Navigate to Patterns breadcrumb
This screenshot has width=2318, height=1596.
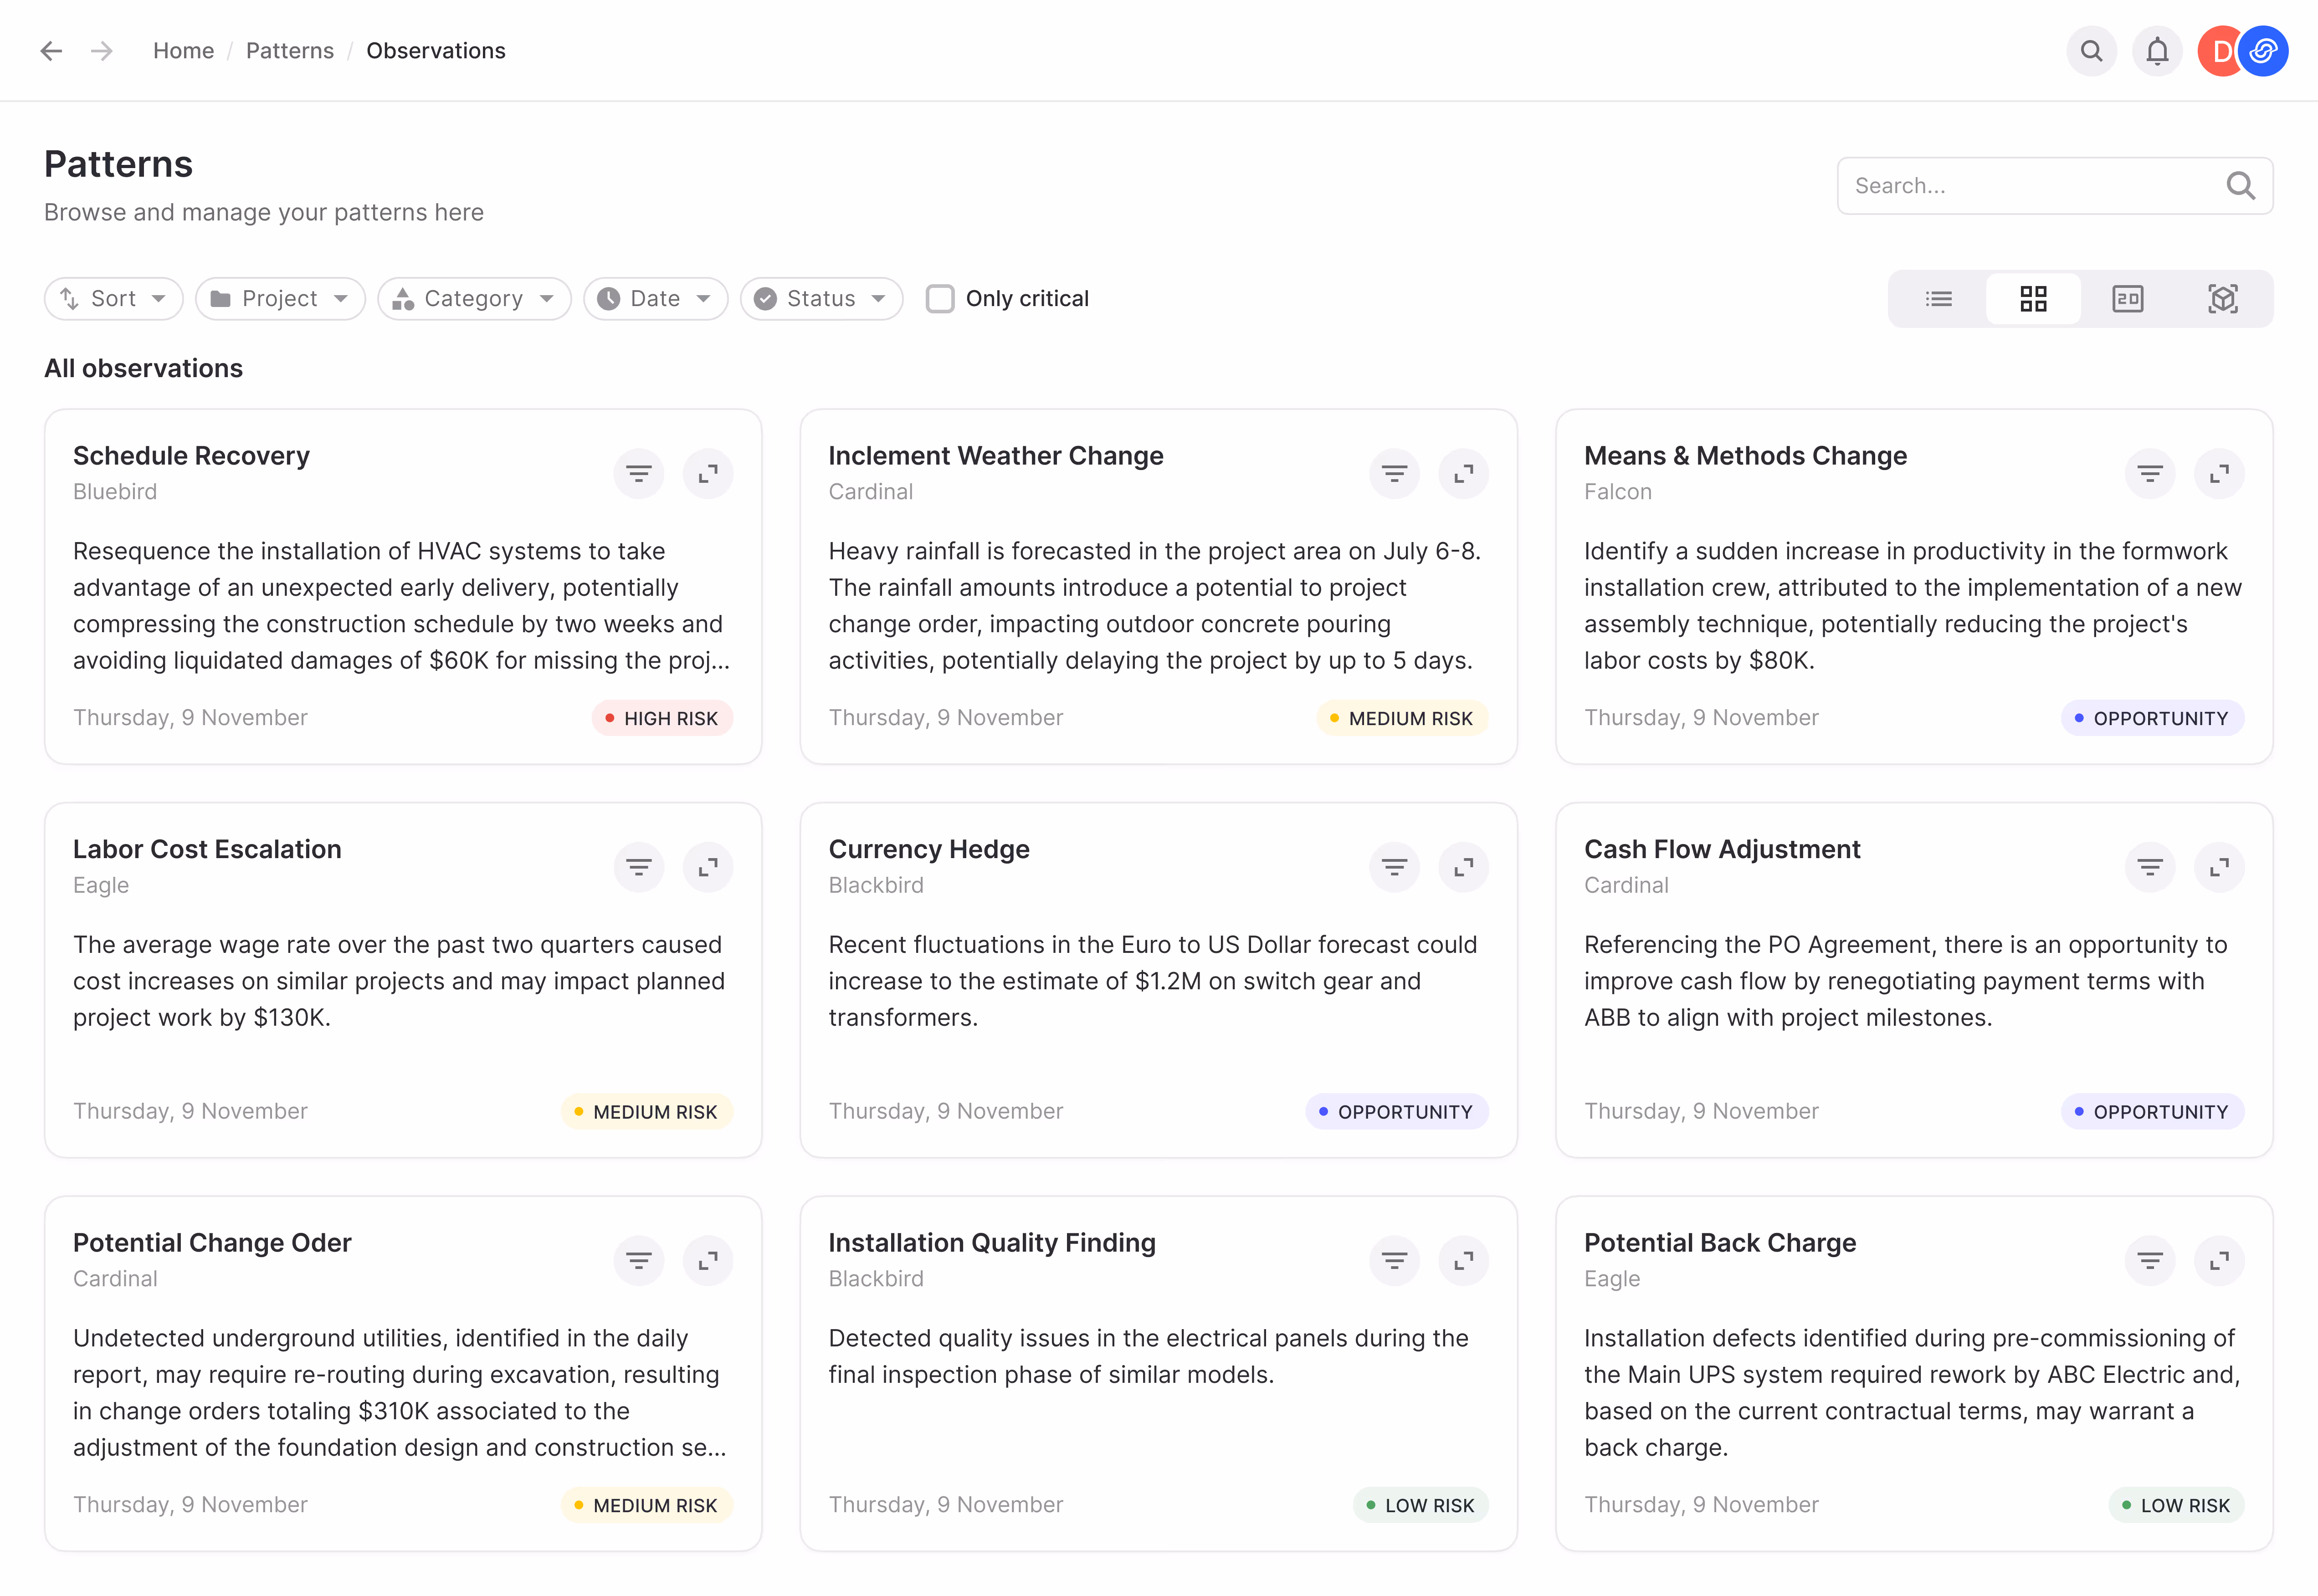click(290, 50)
